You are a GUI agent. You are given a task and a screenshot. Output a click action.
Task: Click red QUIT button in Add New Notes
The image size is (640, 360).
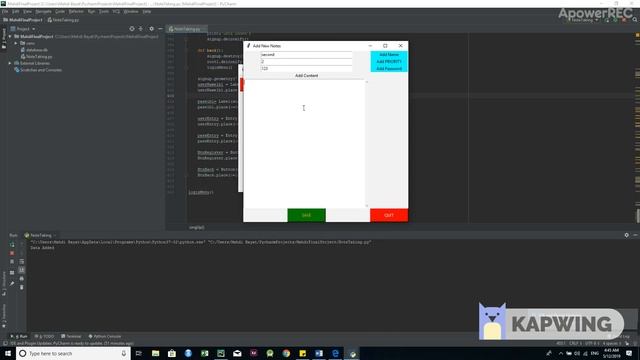click(x=389, y=215)
